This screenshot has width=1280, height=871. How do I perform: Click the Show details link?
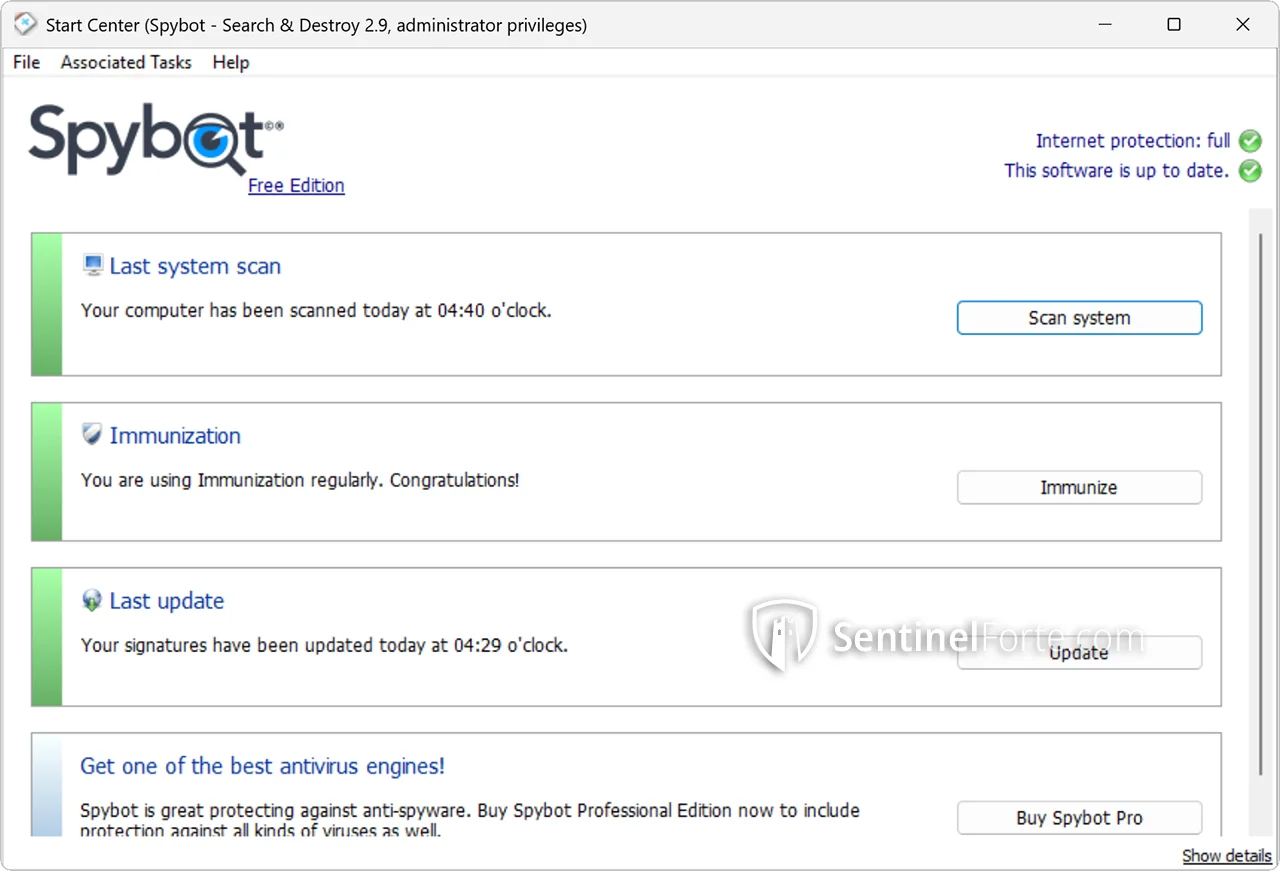[1227, 856]
